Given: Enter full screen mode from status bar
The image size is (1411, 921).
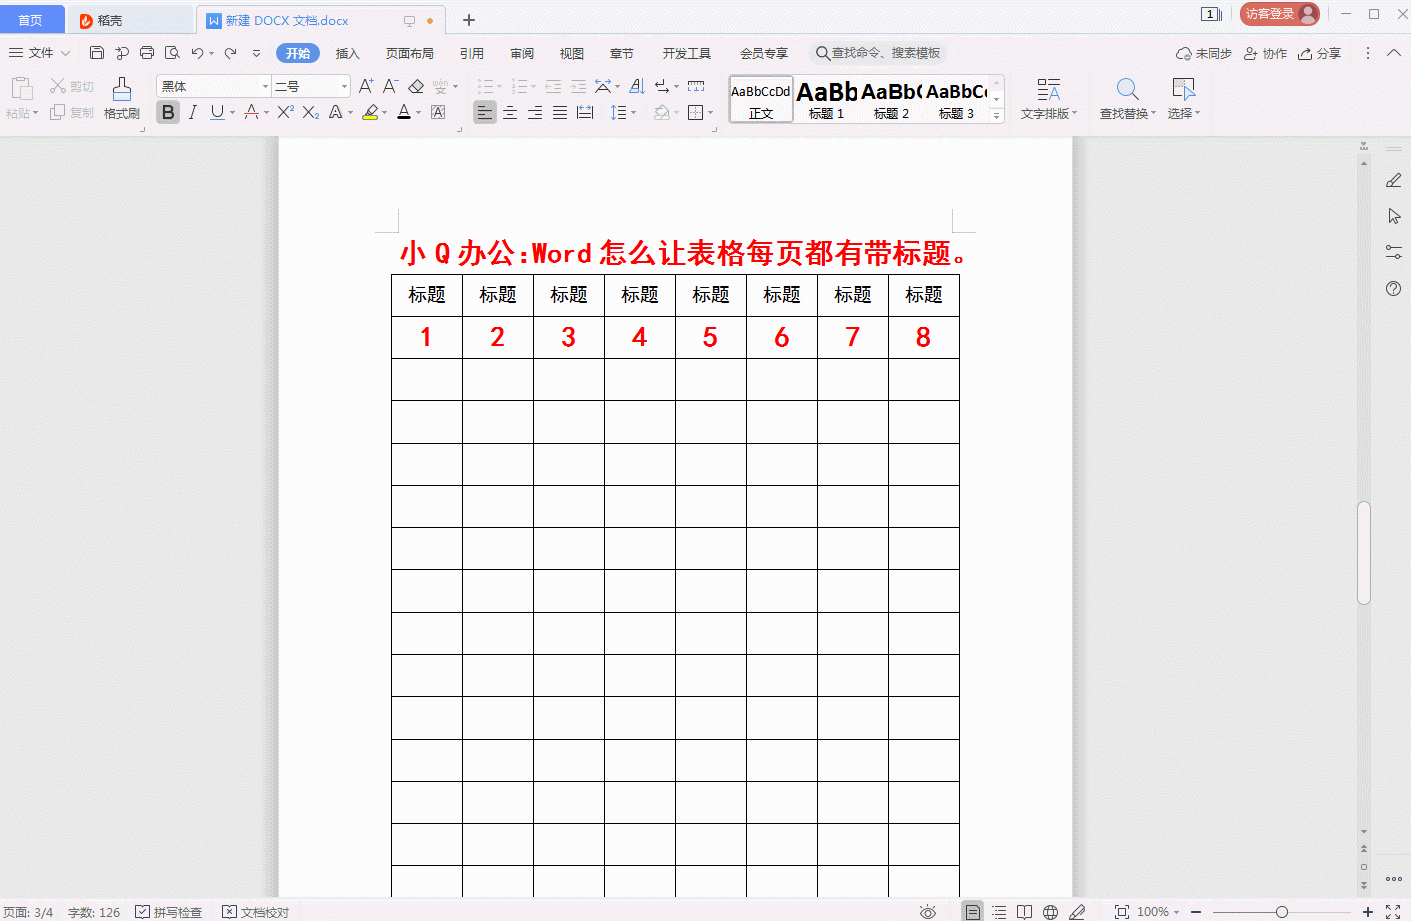Looking at the screenshot, I should pyautogui.click(x=1393, y=912).
